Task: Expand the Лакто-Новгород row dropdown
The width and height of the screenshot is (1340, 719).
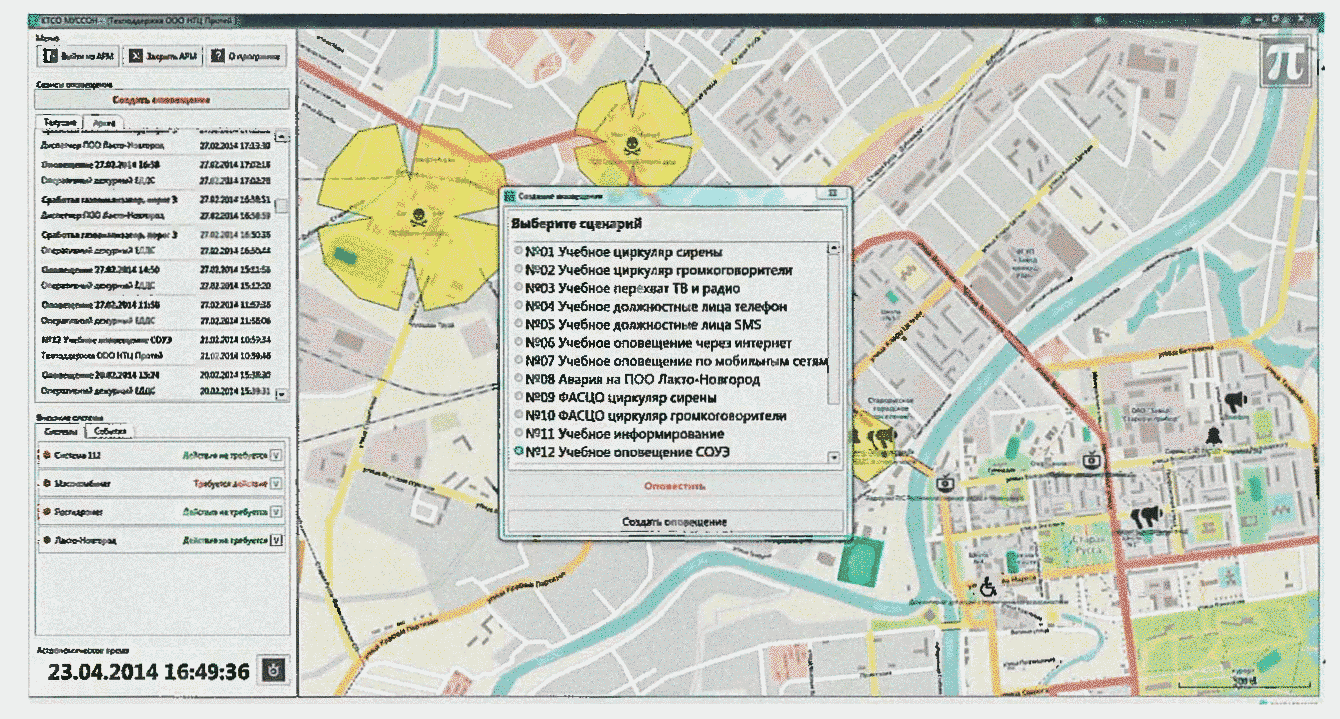Action: pyautogui.click(x=276, y=540)
